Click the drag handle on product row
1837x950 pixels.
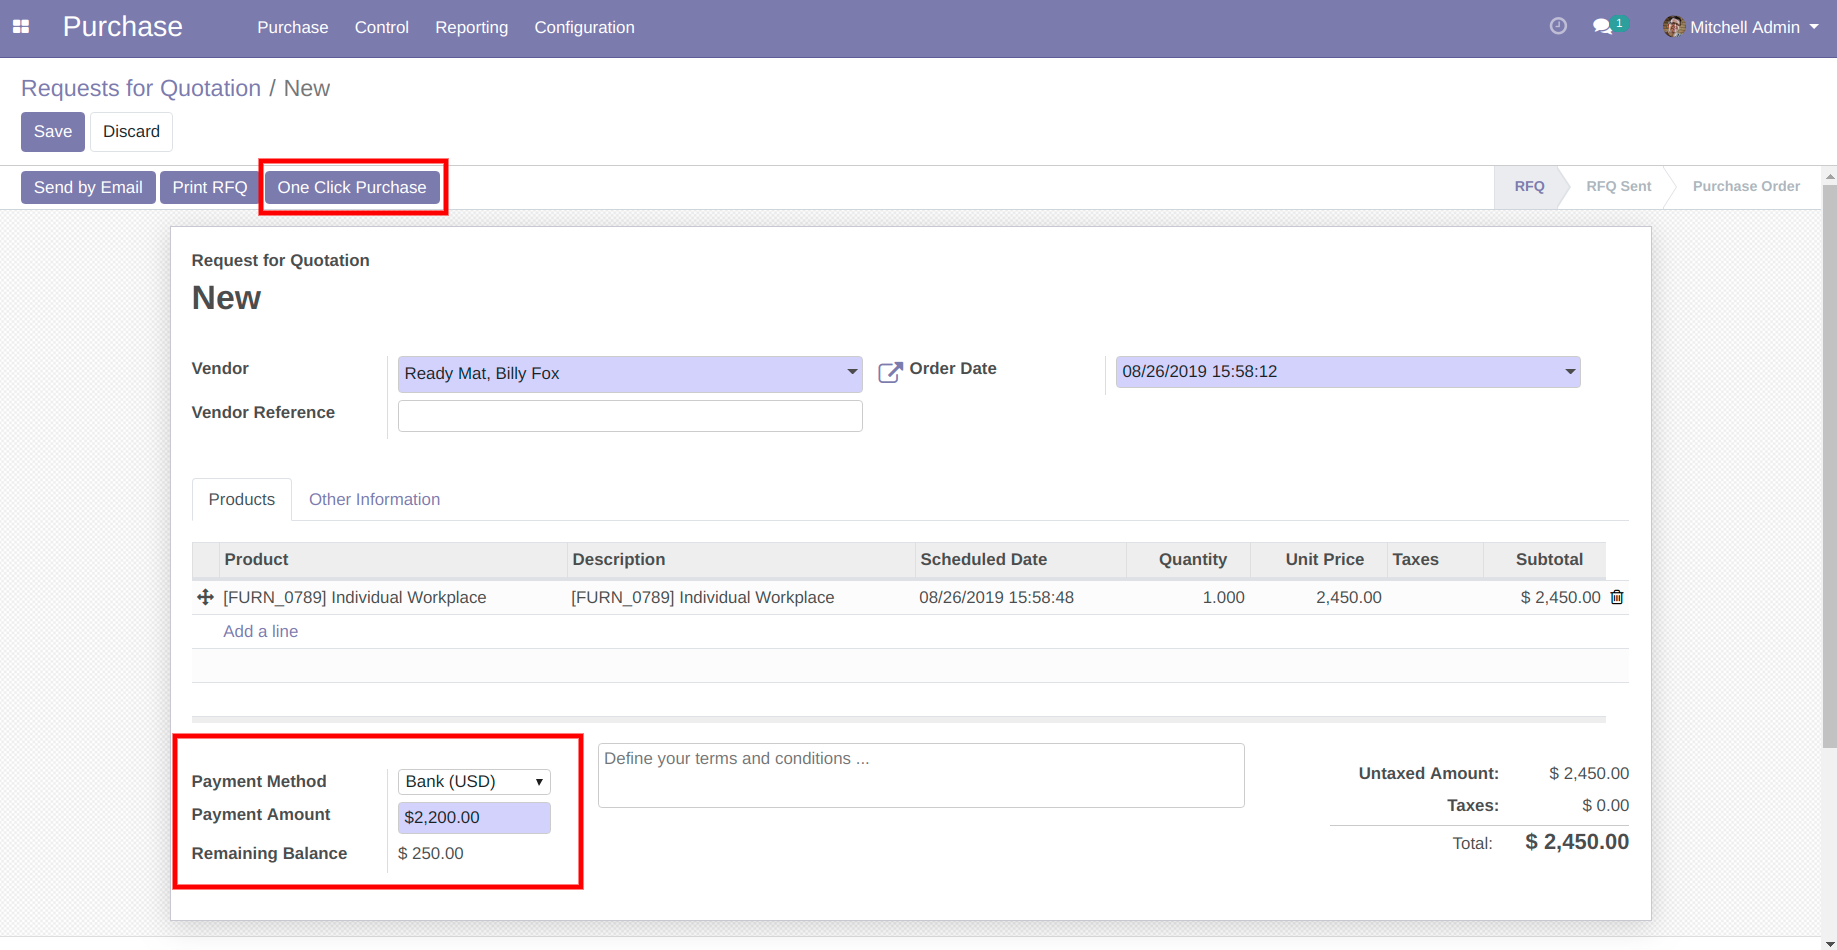[x=205, y=597]
